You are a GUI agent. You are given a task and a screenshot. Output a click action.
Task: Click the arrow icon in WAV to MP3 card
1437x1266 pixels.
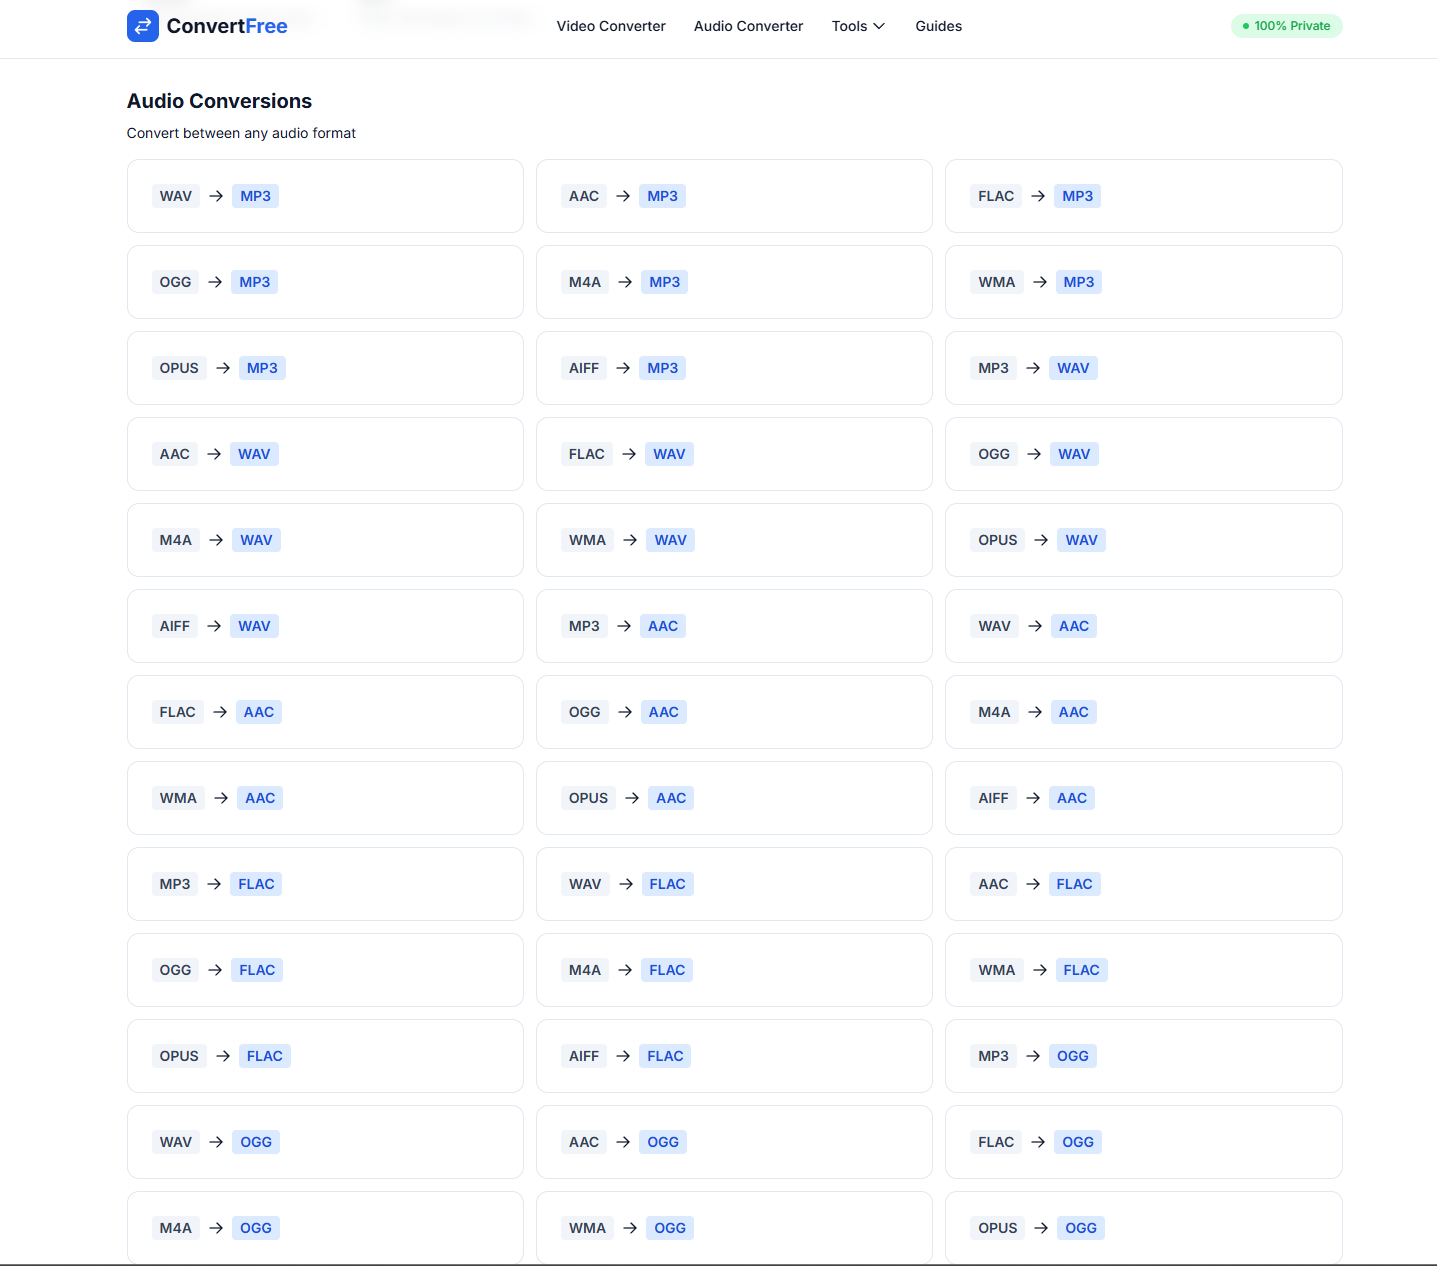pyautogui.click(x=215, y=196)
